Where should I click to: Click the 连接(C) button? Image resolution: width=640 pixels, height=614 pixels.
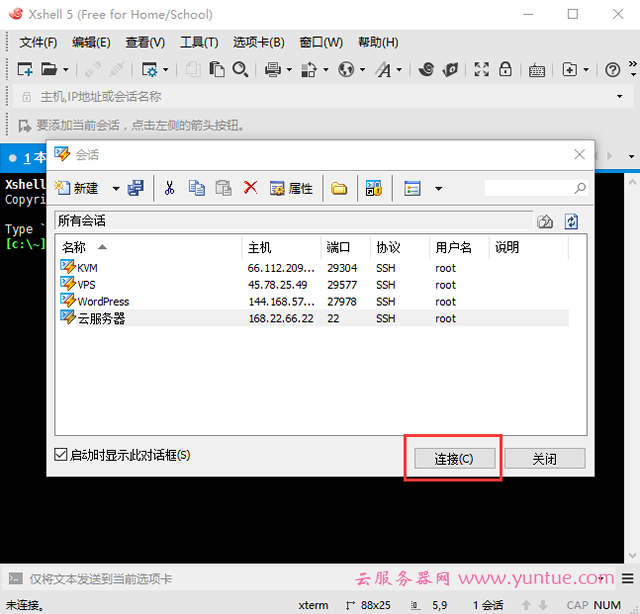point(452,458)
